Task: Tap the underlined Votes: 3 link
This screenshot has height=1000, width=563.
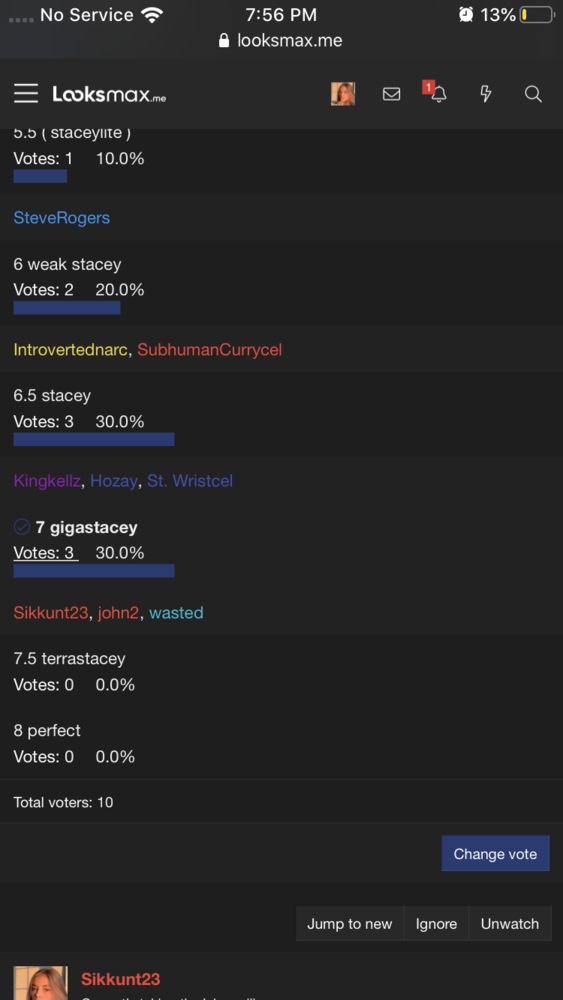Action: click(x=46, y=553)
